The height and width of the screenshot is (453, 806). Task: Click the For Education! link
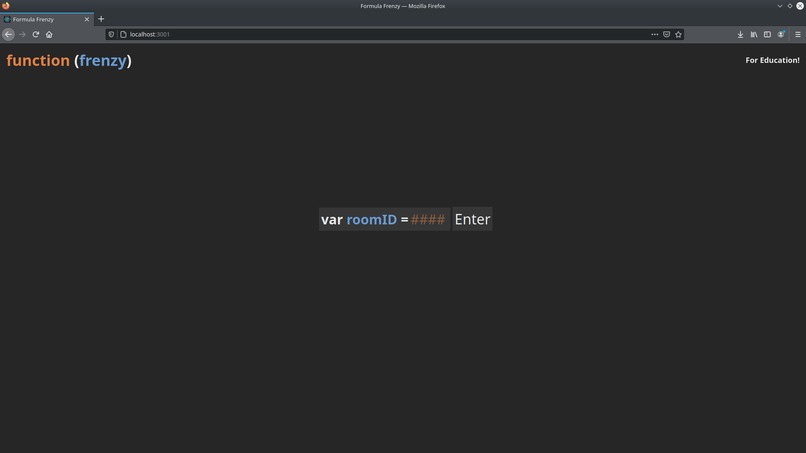click(773, 60)
